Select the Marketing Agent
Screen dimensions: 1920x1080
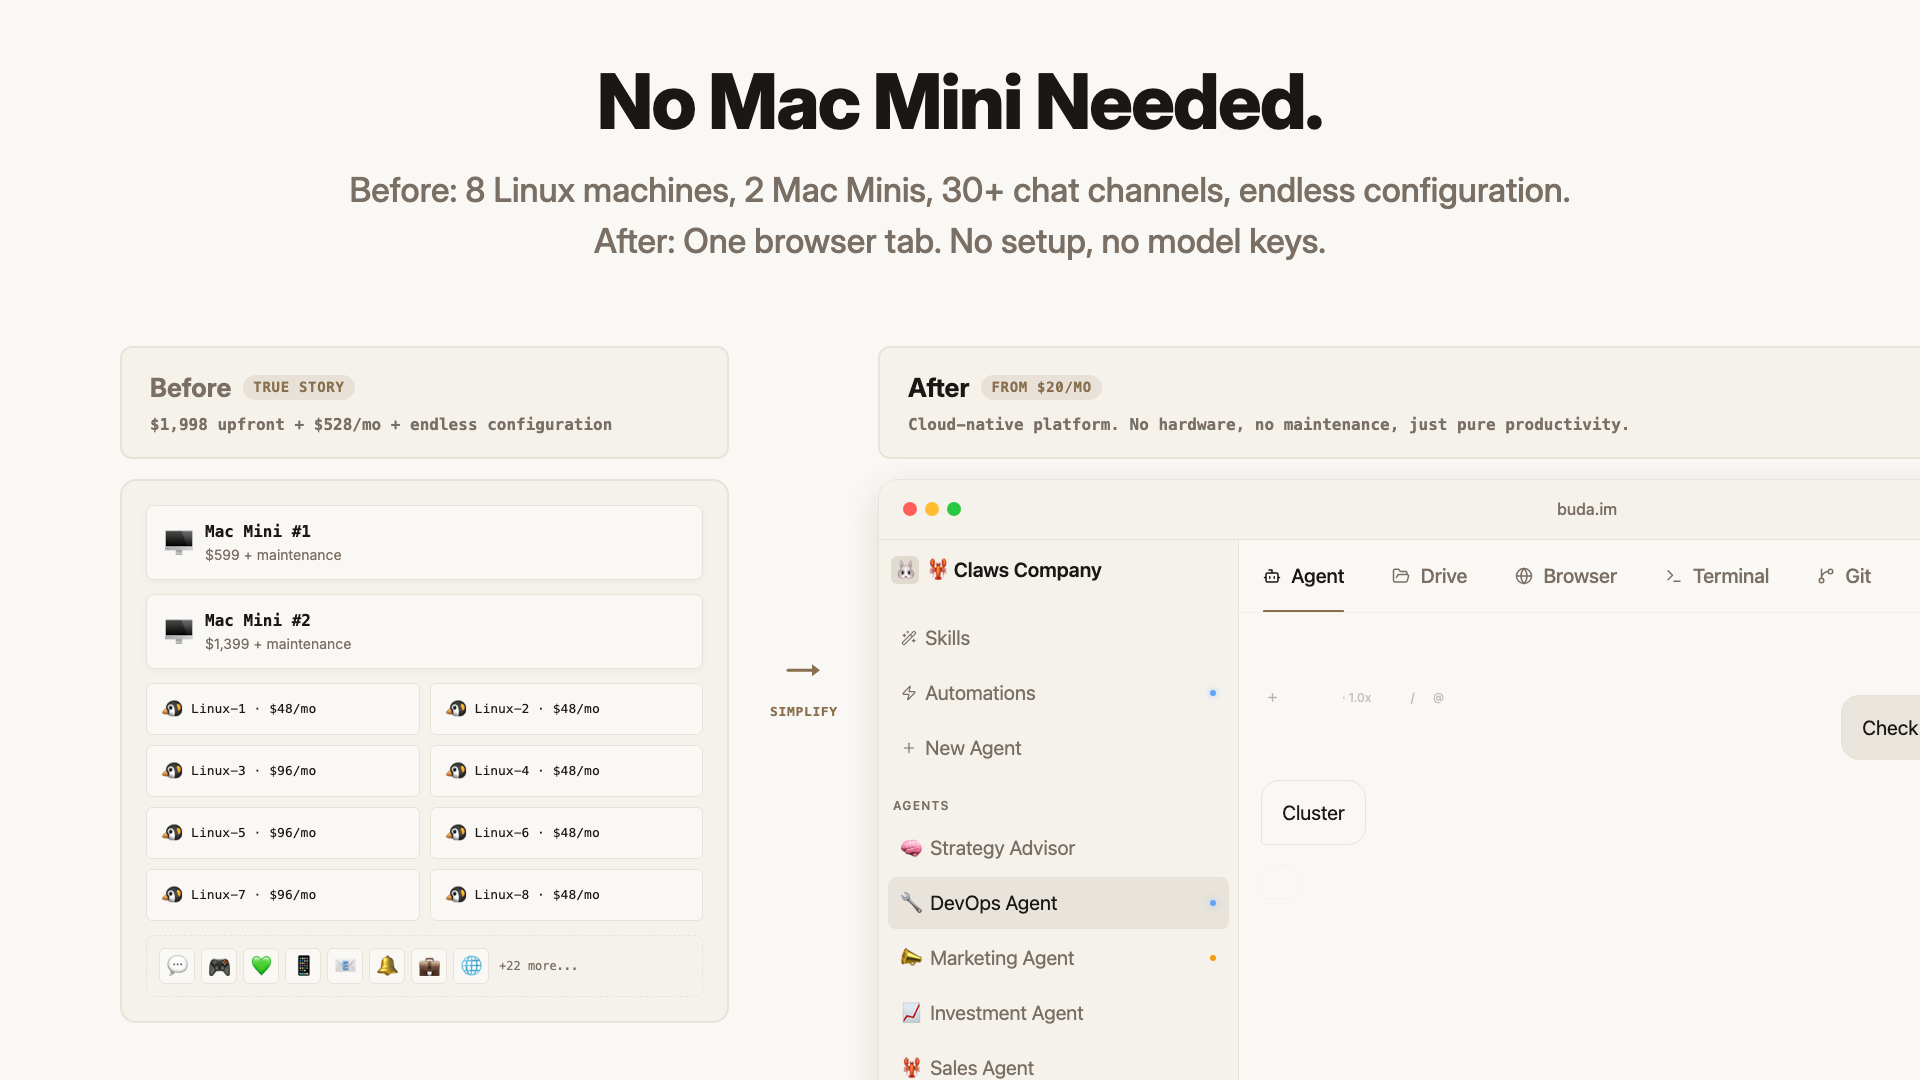(x=1001, y=958)
